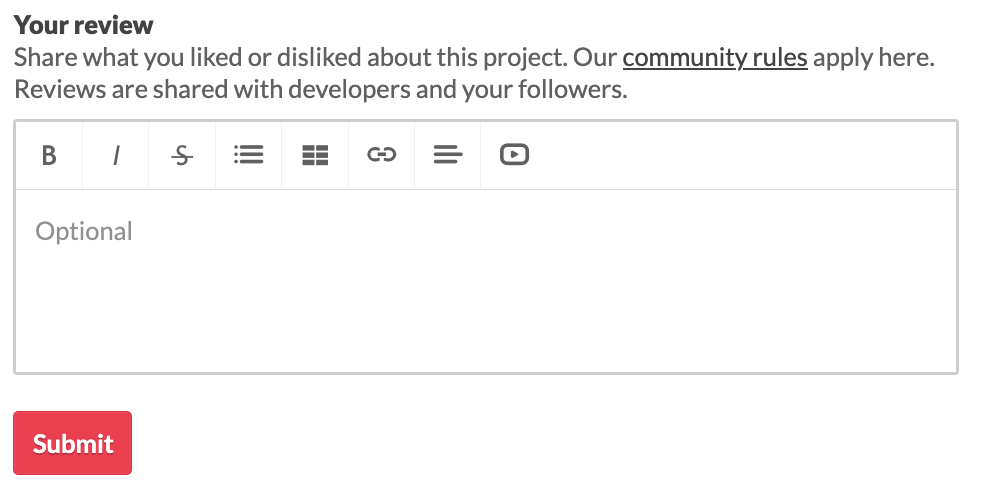Click empty toolbar space right of video icon
The height and width of the screenshot is (494, 982).
740,155
